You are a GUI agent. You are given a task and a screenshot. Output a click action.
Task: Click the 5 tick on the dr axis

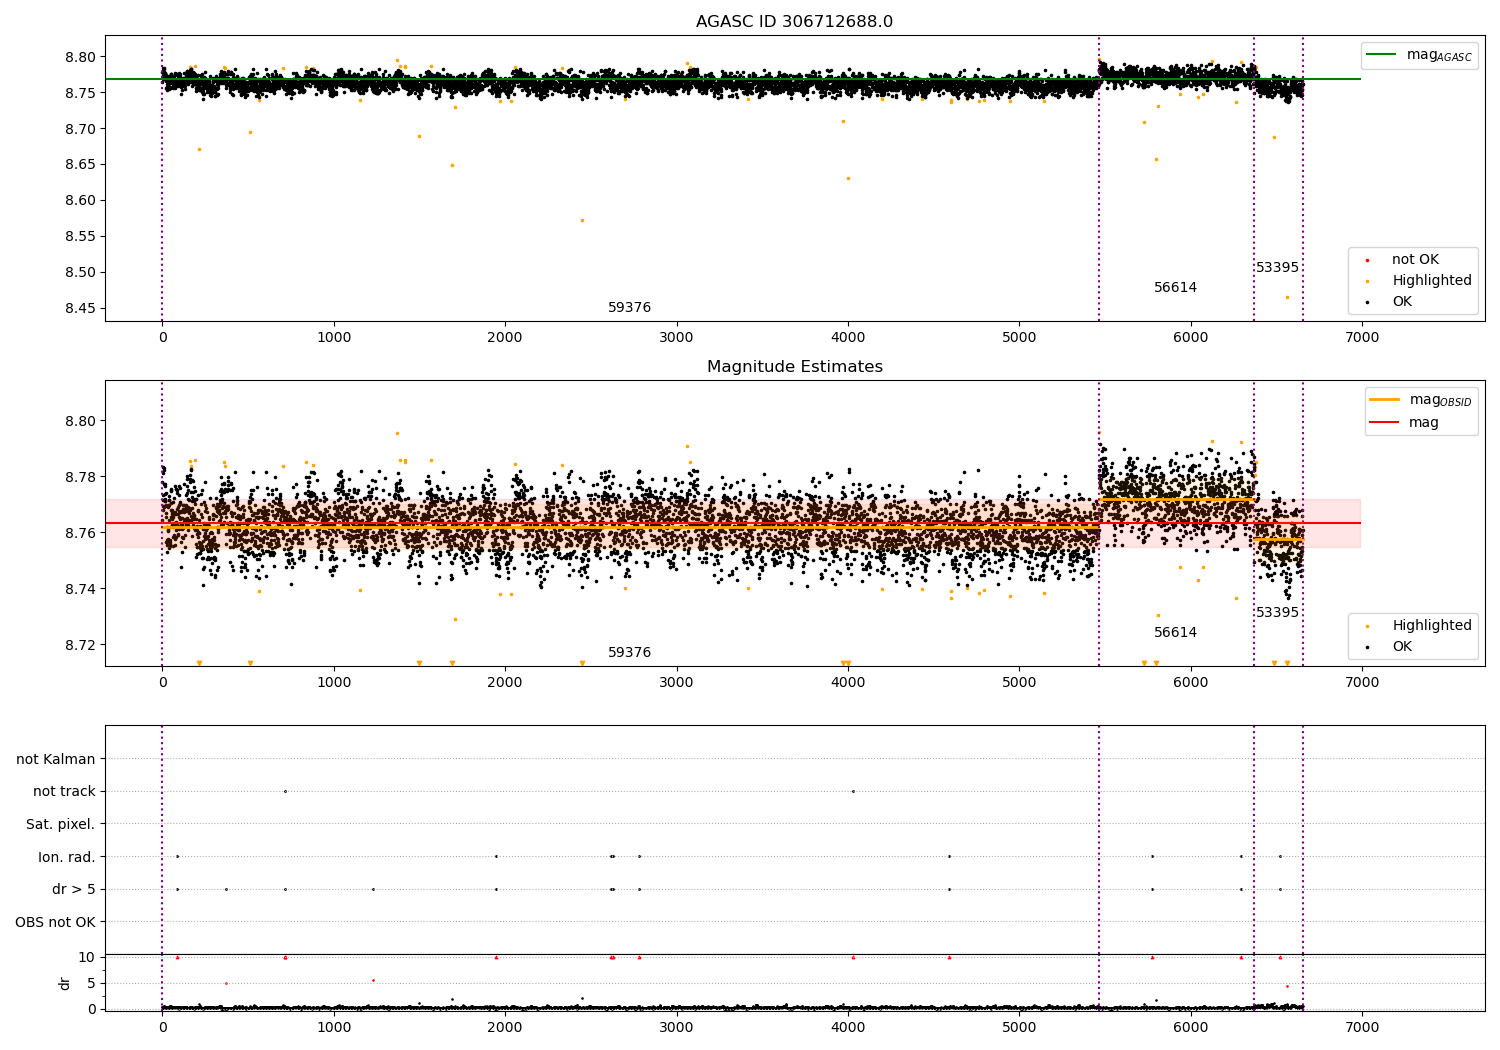point(91,984)
